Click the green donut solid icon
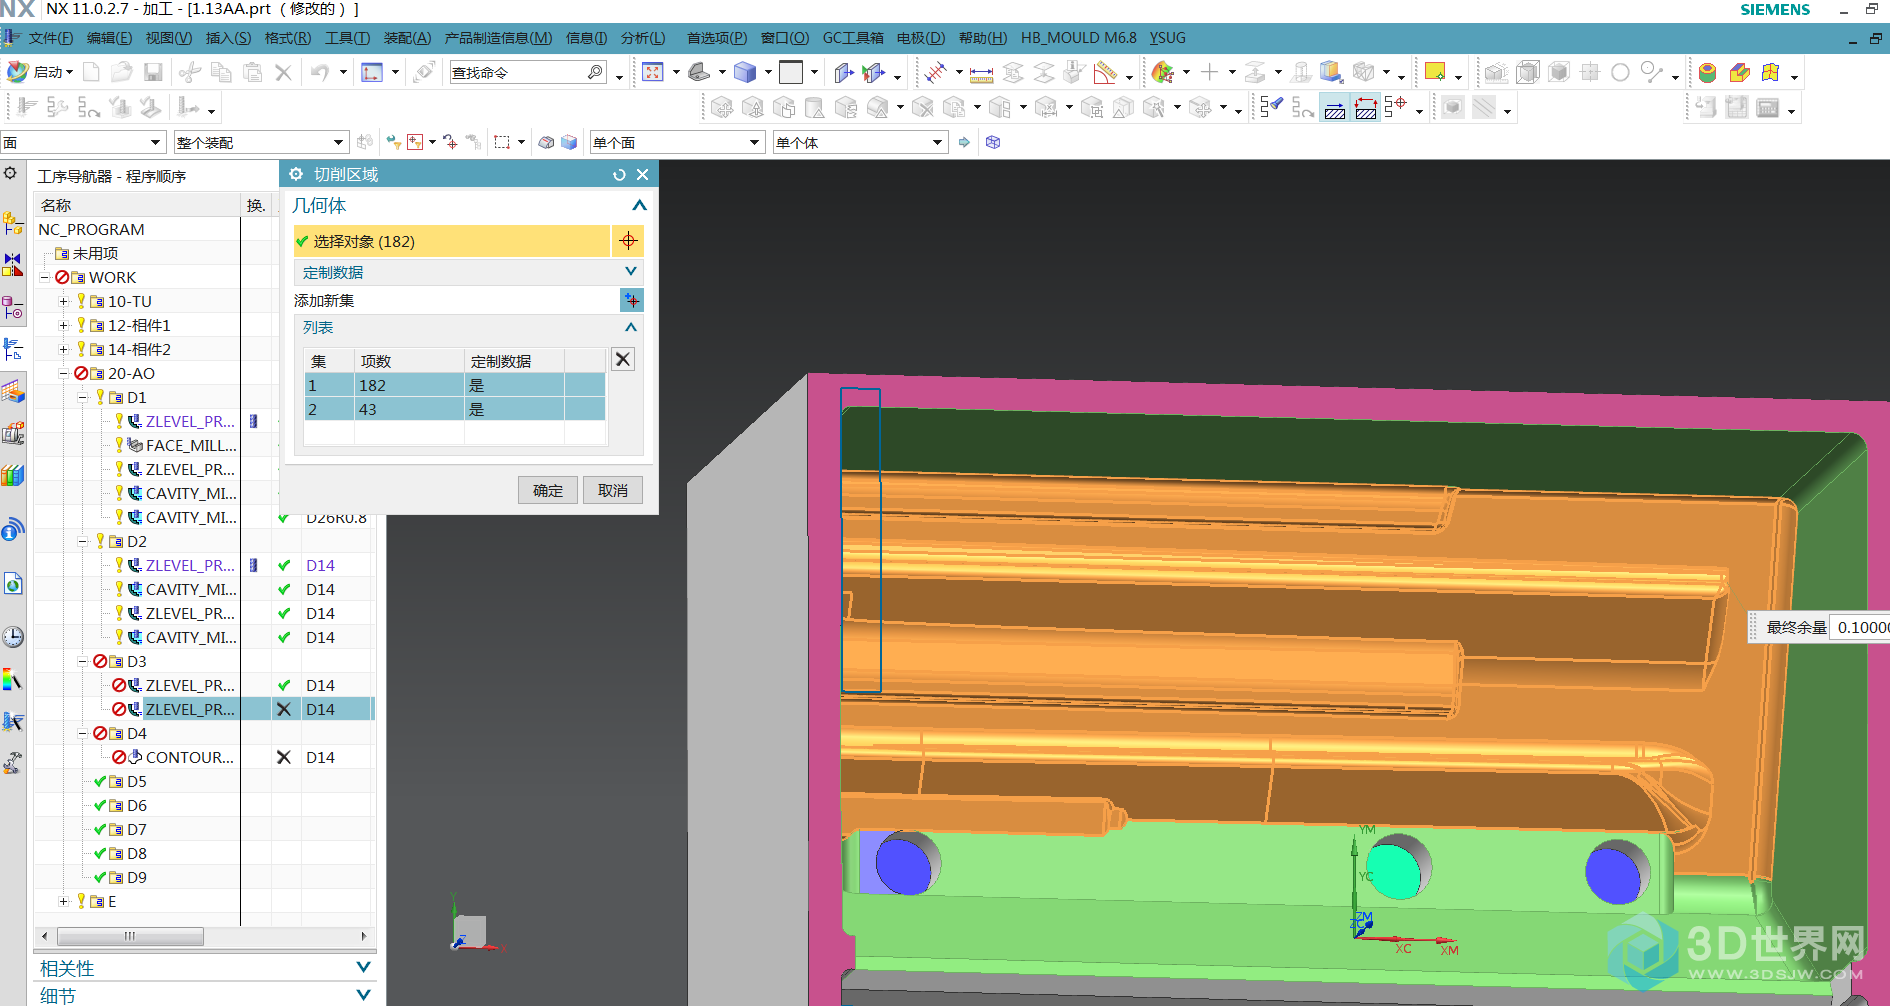 click(1708, 72)
